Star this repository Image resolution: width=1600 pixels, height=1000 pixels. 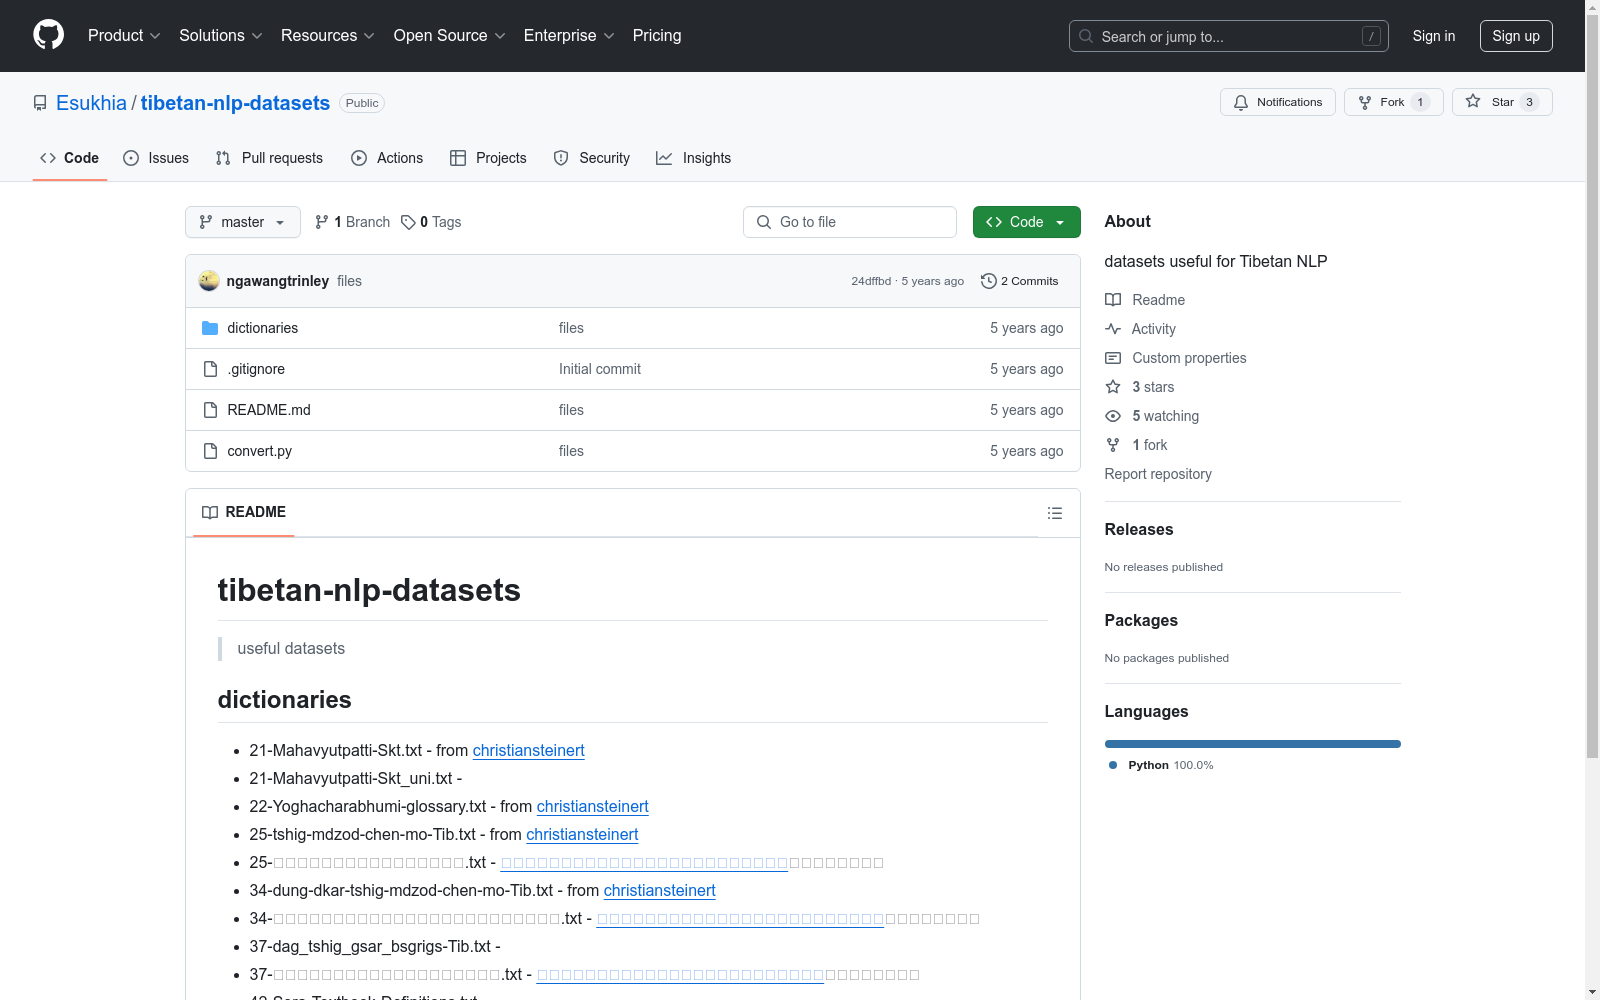(x=1502, y=102)
